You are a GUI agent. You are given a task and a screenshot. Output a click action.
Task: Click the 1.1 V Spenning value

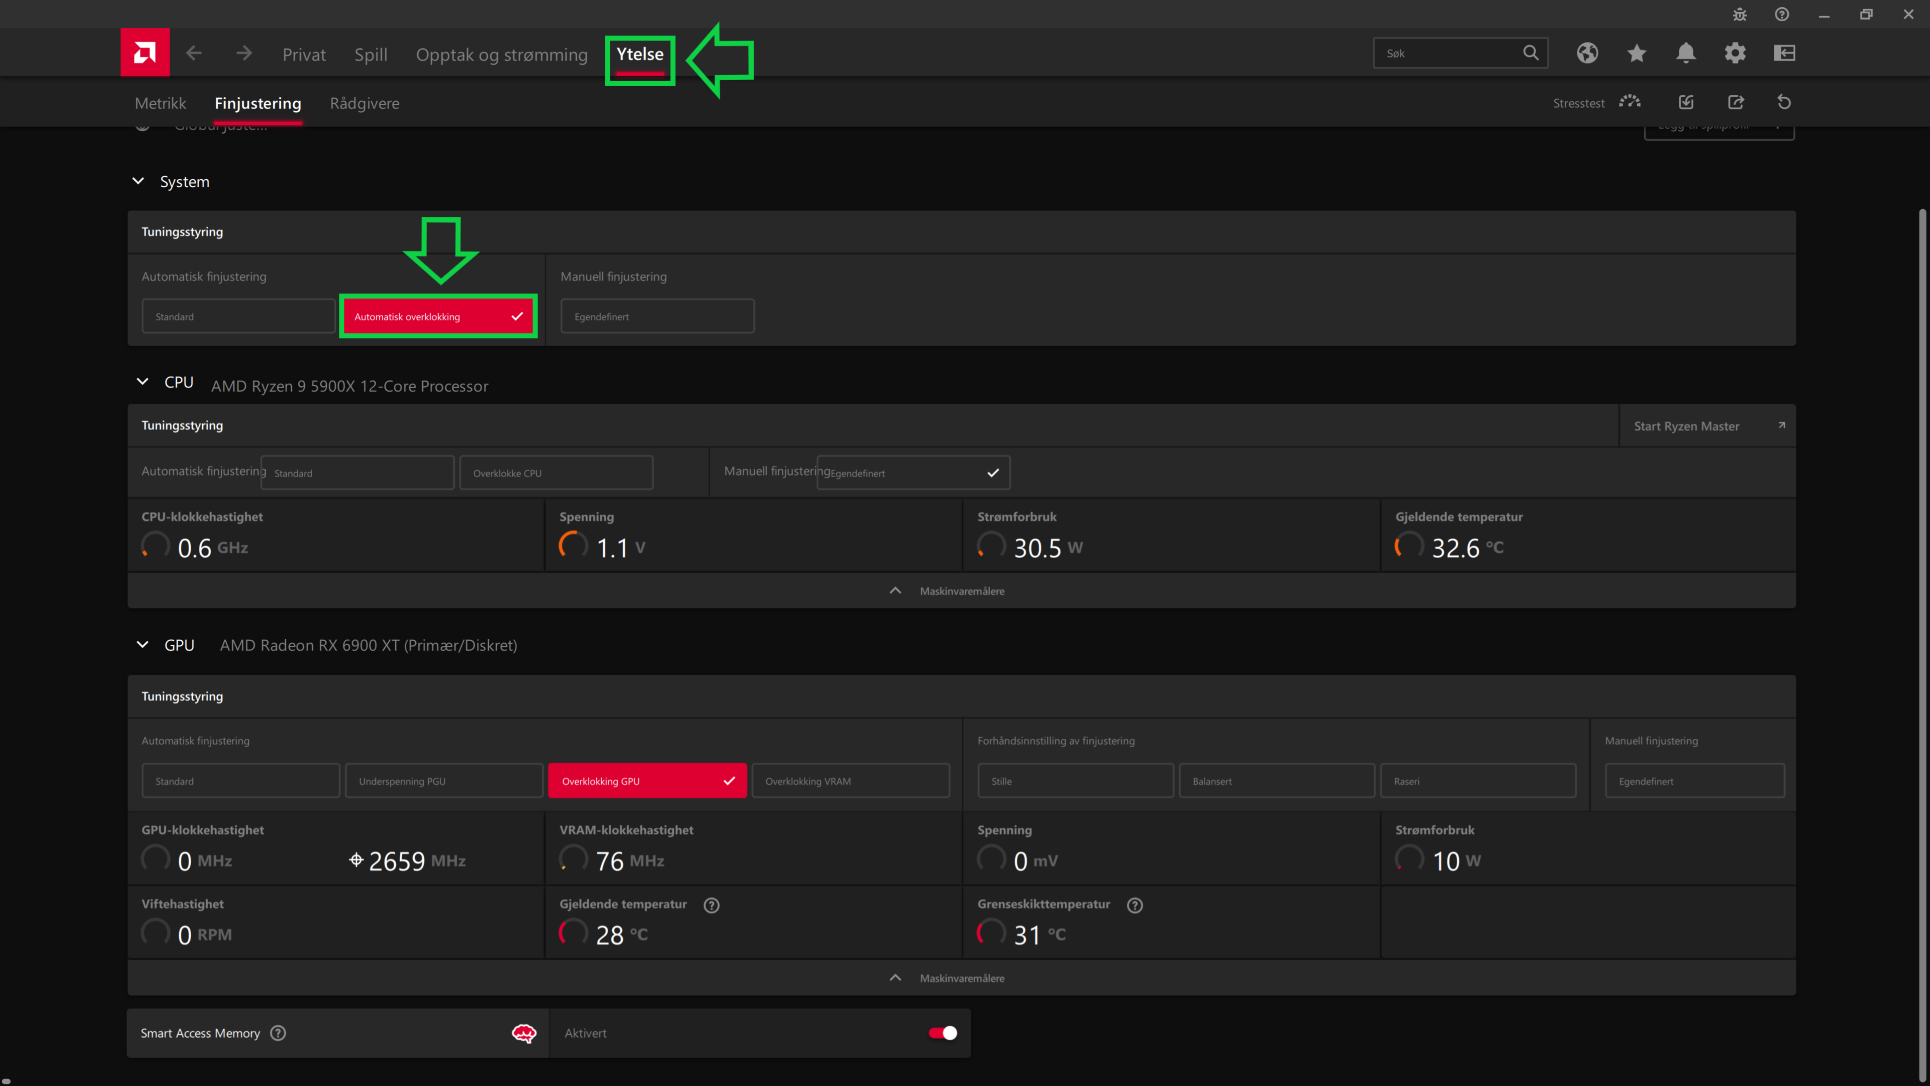[621, 548]
